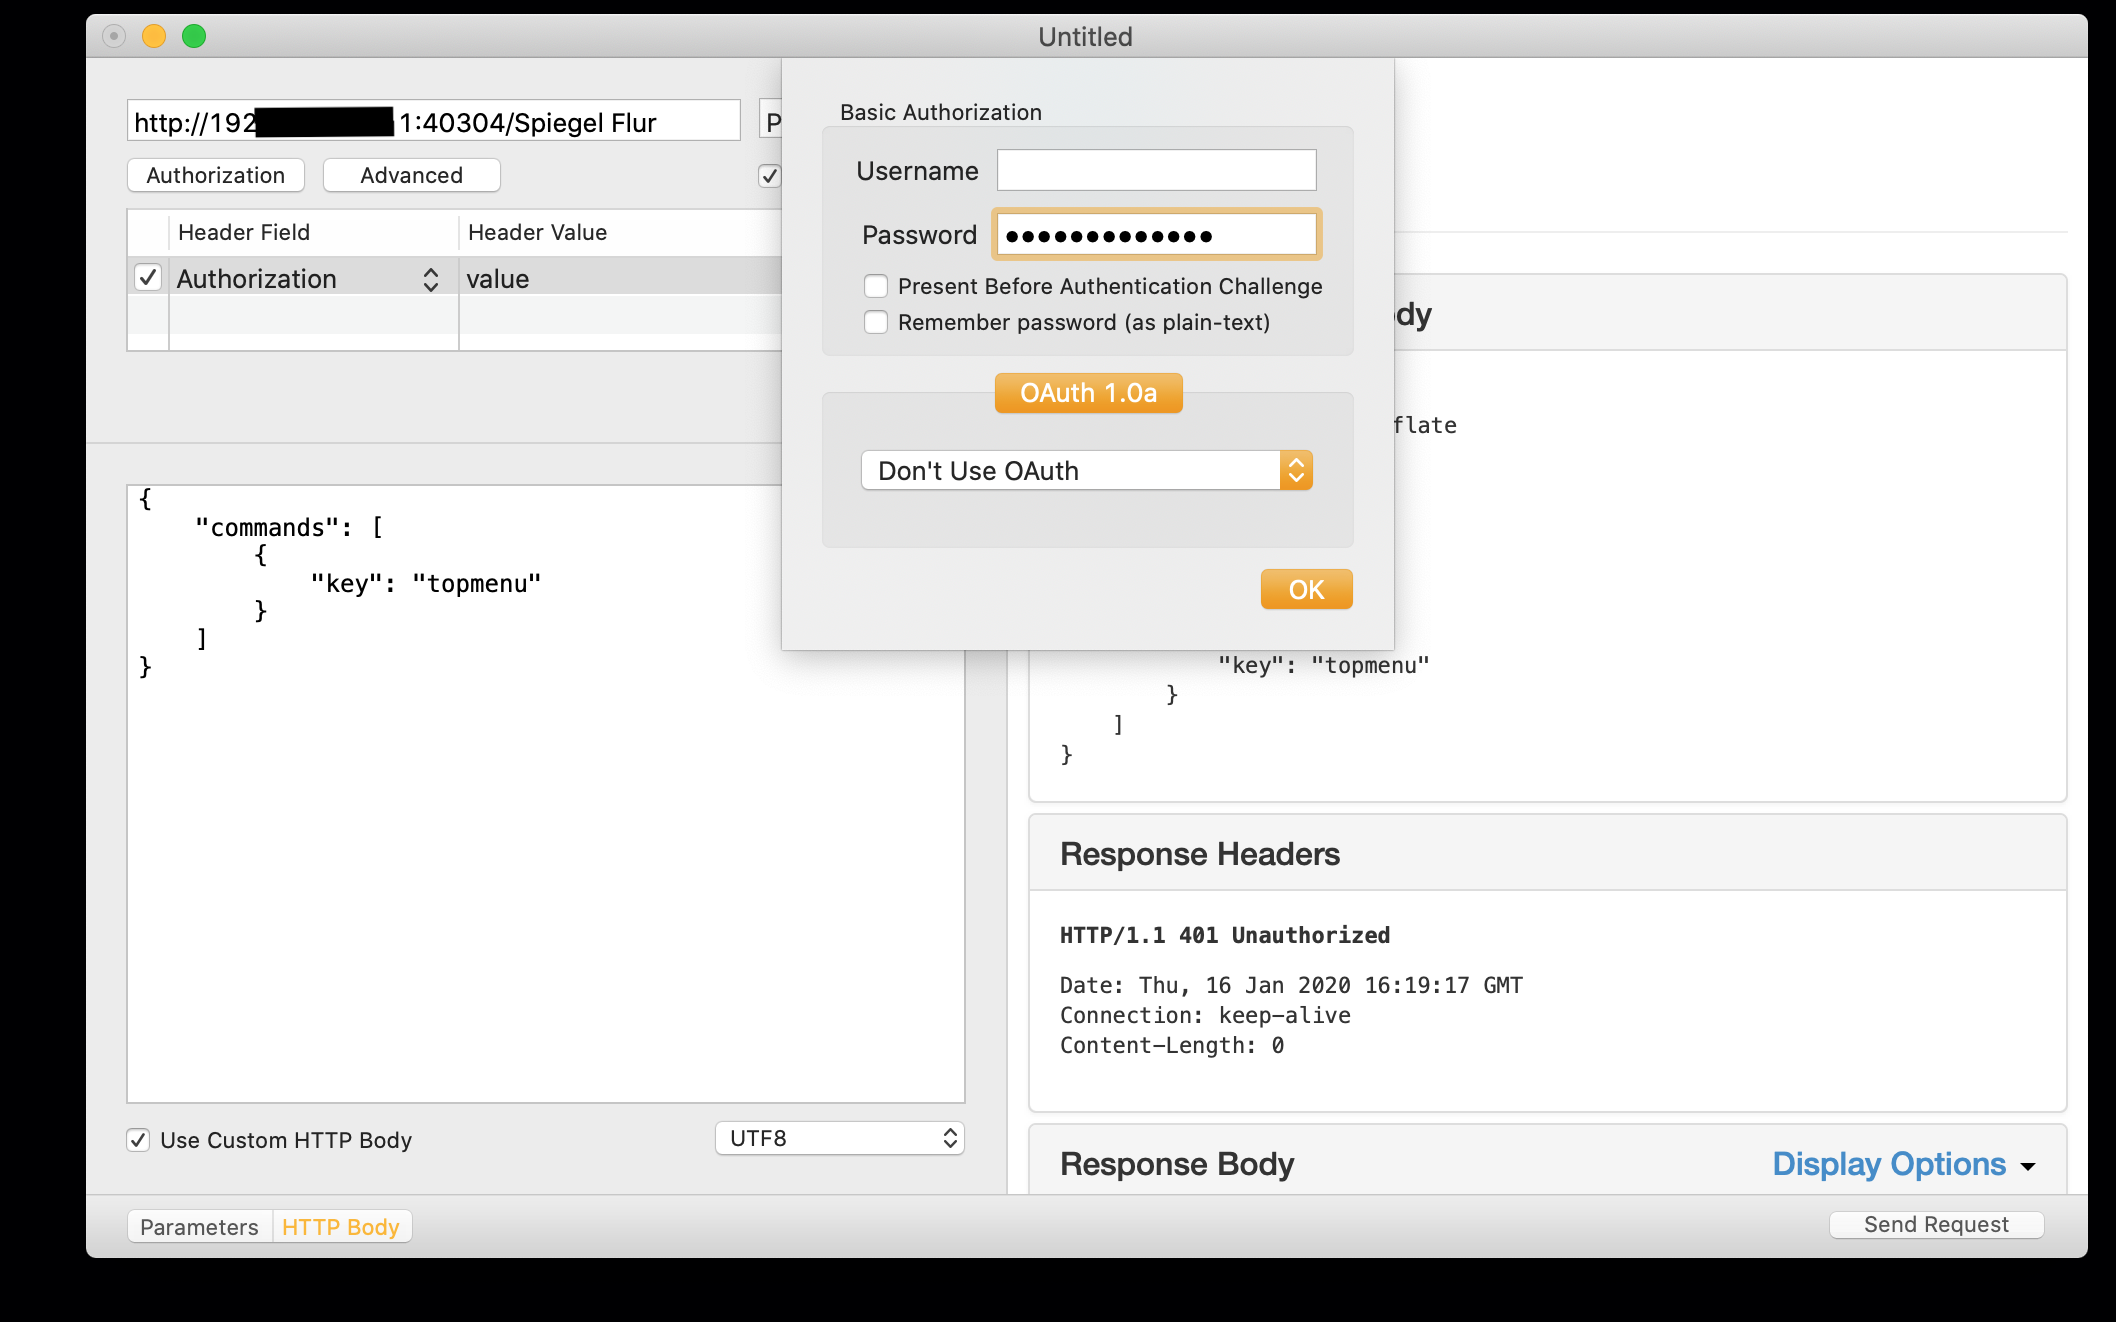Click the URL address field

click(433, 122)
